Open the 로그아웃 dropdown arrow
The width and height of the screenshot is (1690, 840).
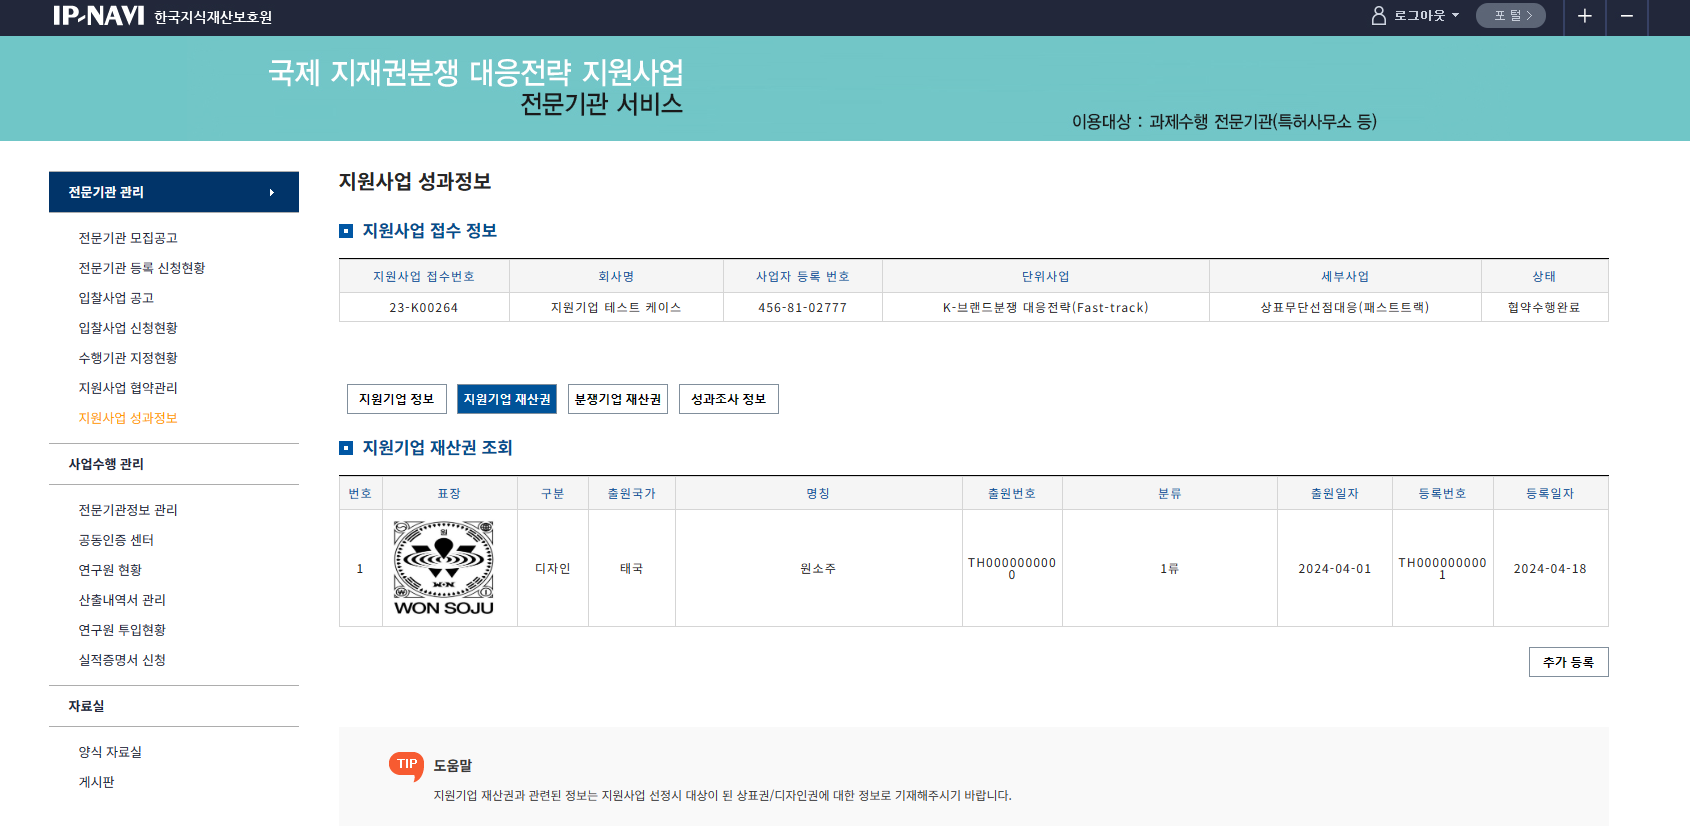pos(1455,16)
